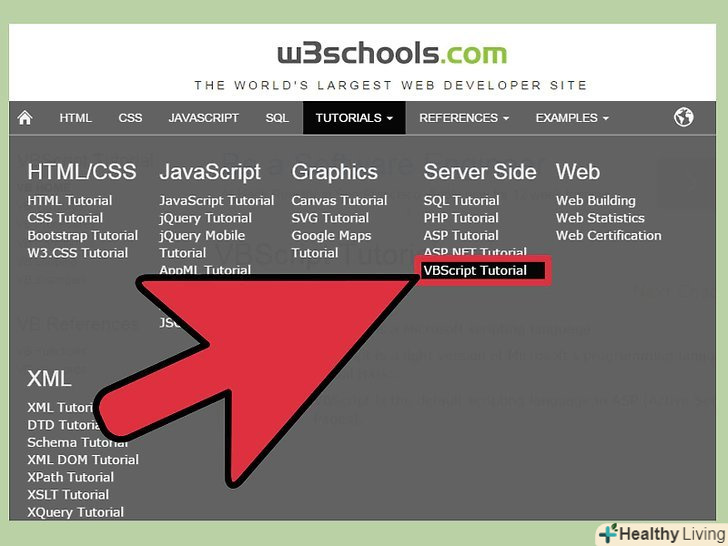The image size is (728, 546).
Task: Open the globe translate icon
Action: 683,117
